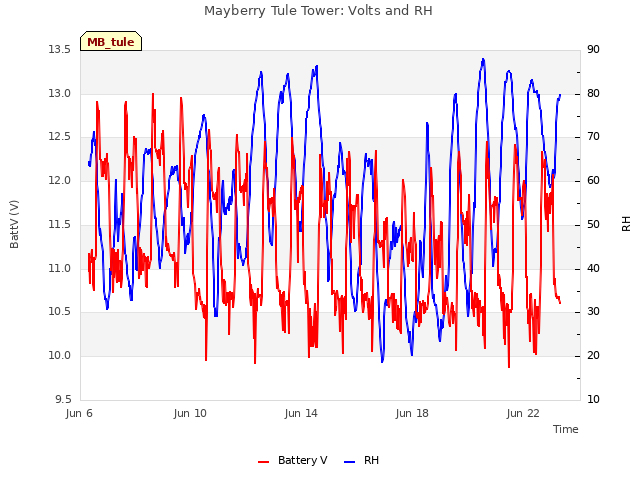
Task: Click the 50 right axis value
Action: (x=593, y=224)
